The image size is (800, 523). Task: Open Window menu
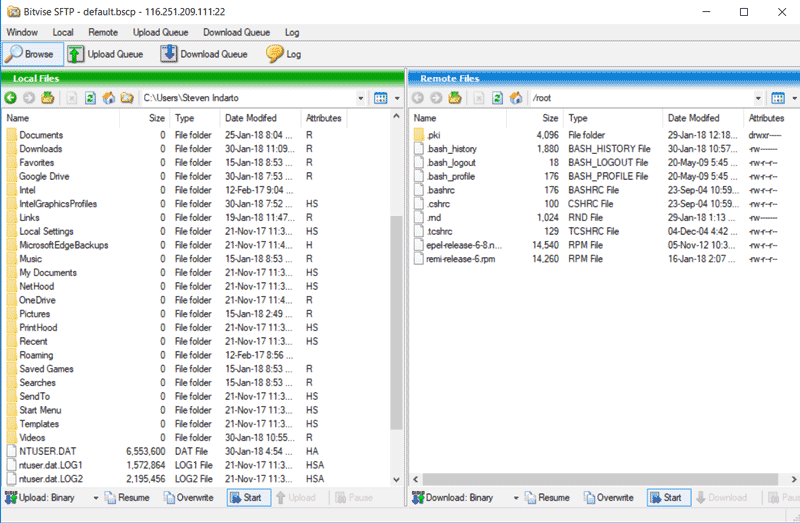point(22,32)
